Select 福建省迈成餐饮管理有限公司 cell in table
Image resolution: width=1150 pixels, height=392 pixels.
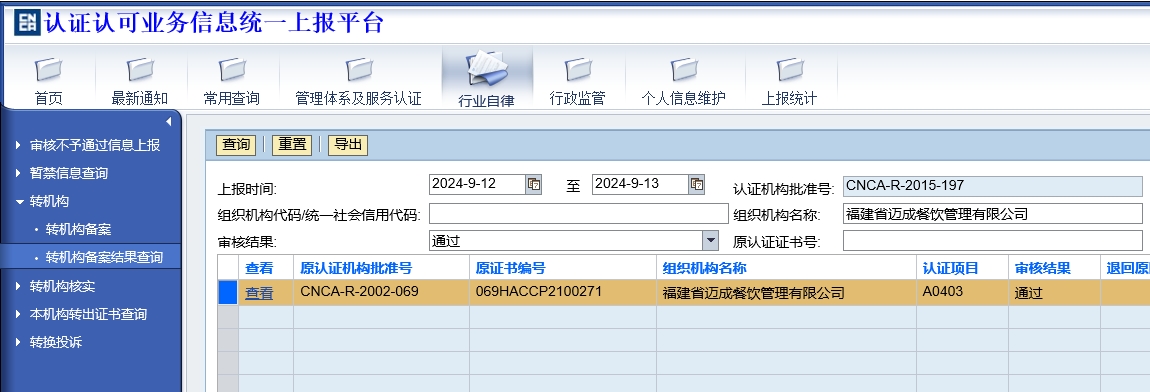tap(786, 292)
